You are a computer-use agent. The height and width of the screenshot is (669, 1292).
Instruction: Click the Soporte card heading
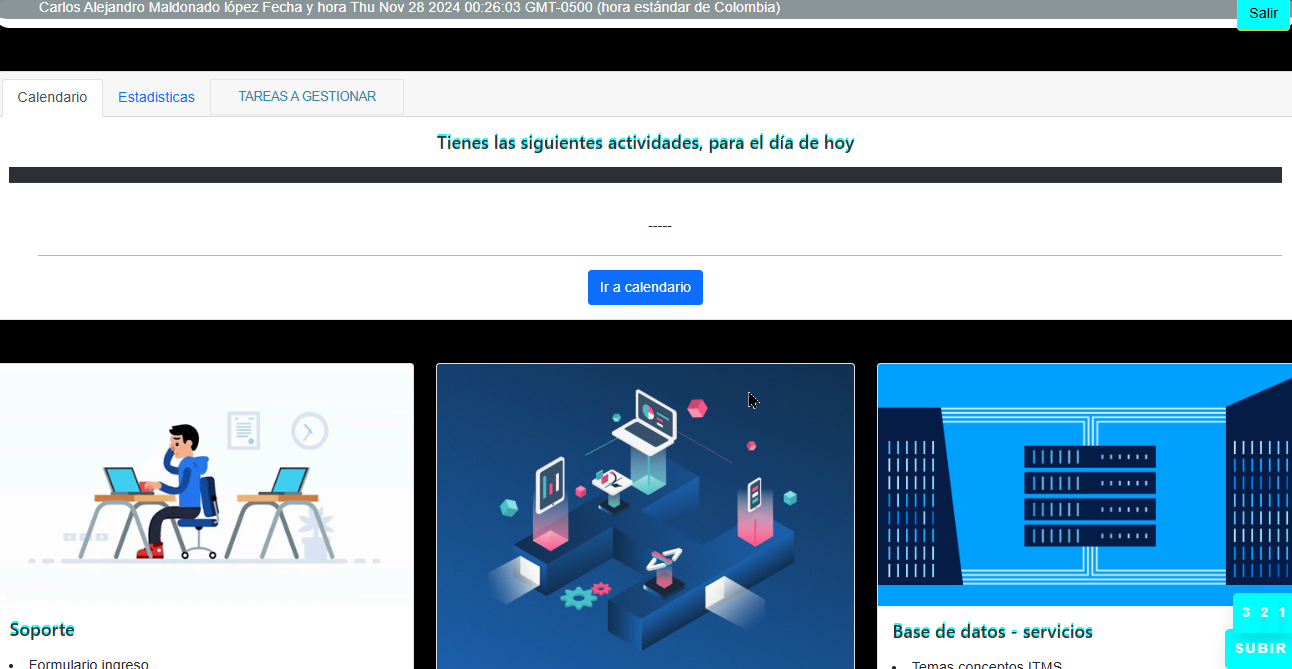tap(42, 629)
